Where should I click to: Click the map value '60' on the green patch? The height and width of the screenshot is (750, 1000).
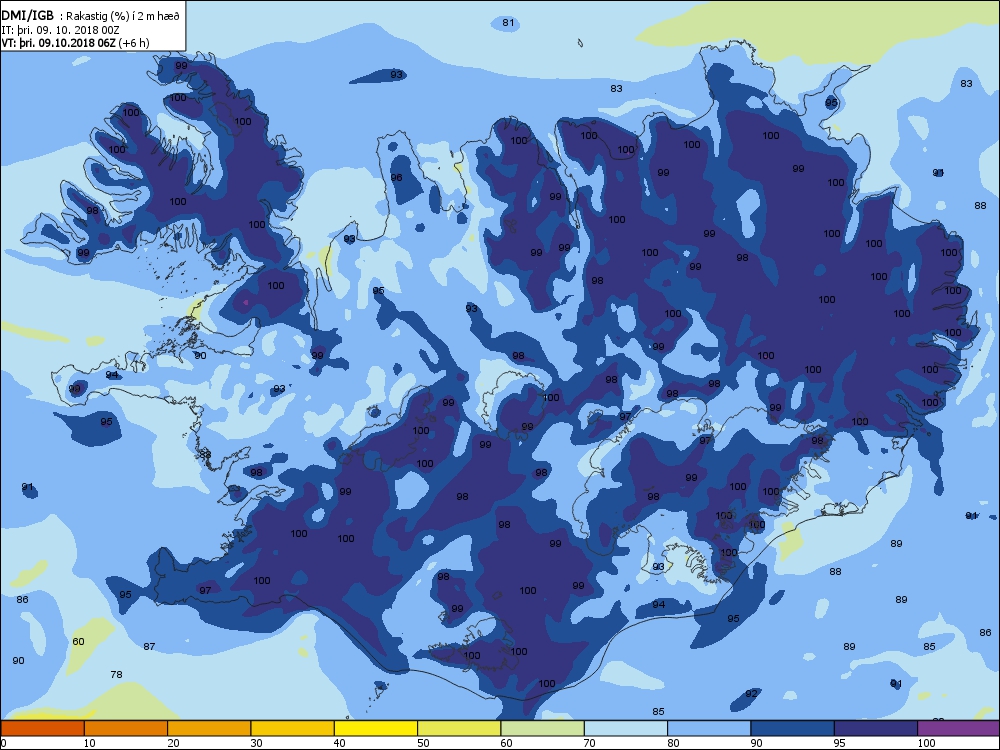coord(78,642)
